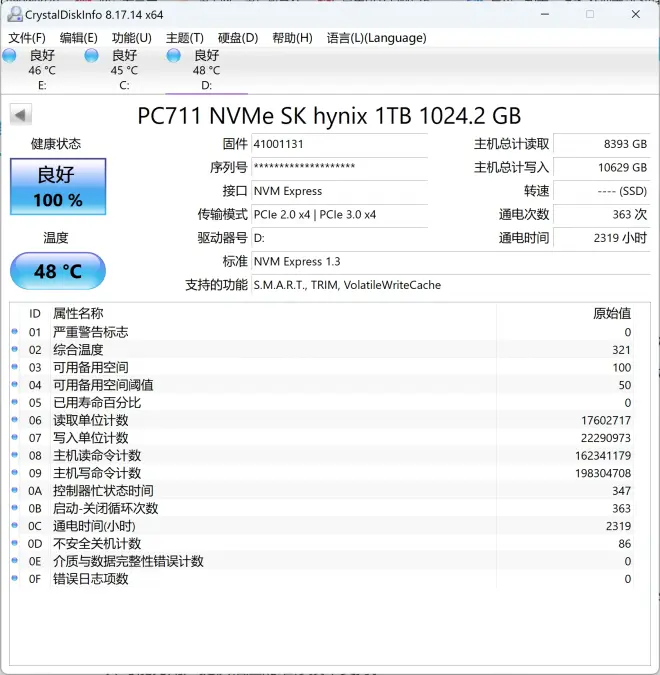Click the 原始值 column header
The height and width of the screenshot is (675, 660).
612,313
